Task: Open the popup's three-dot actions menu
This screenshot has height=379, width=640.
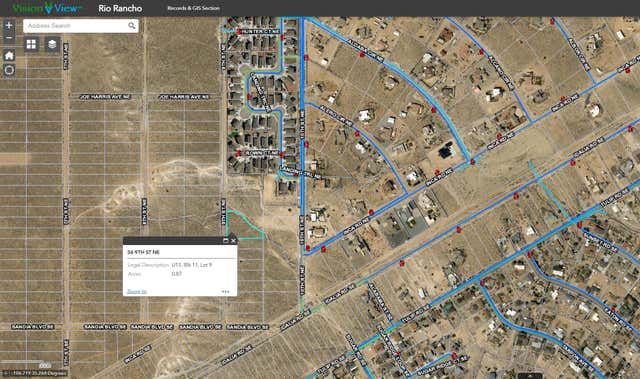Action: click(x=225, y=291)
